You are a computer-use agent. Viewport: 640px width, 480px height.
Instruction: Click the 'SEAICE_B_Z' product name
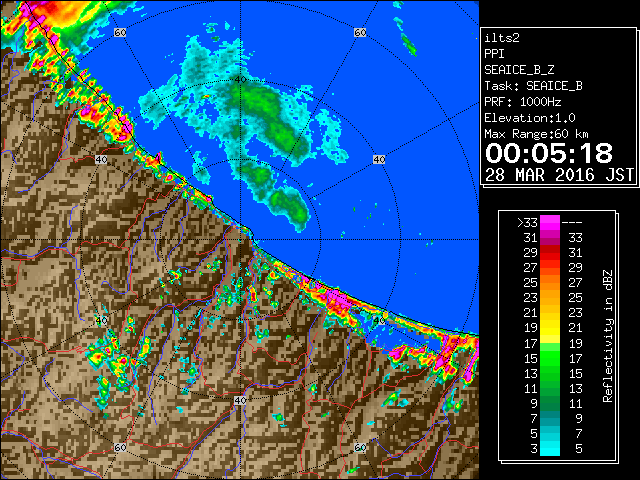click(519, 70)
